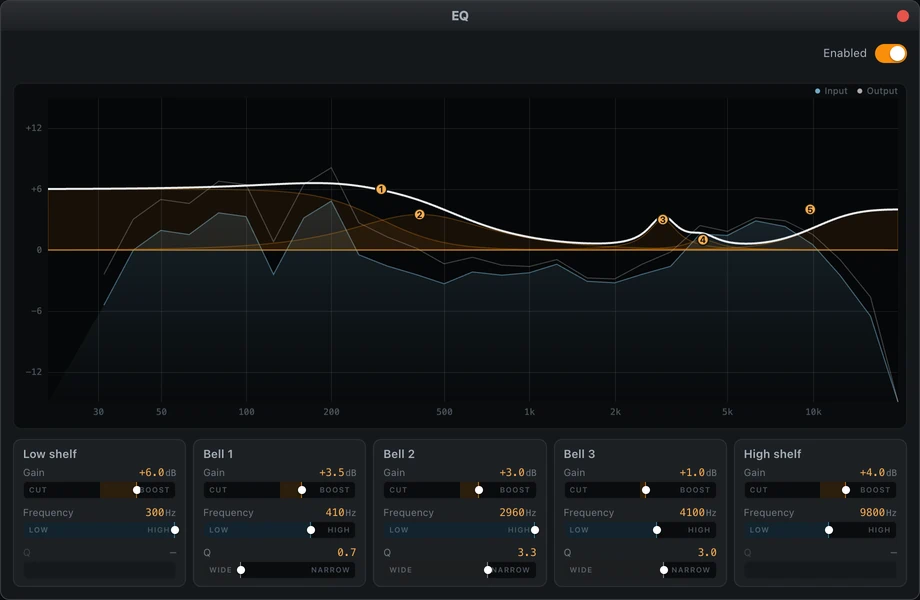The height and width of the screenshot is (600, 920).
Task: Click Bell 1 frequency value 410 Hz
Action: pyautogui.click(x=340, y=512)
